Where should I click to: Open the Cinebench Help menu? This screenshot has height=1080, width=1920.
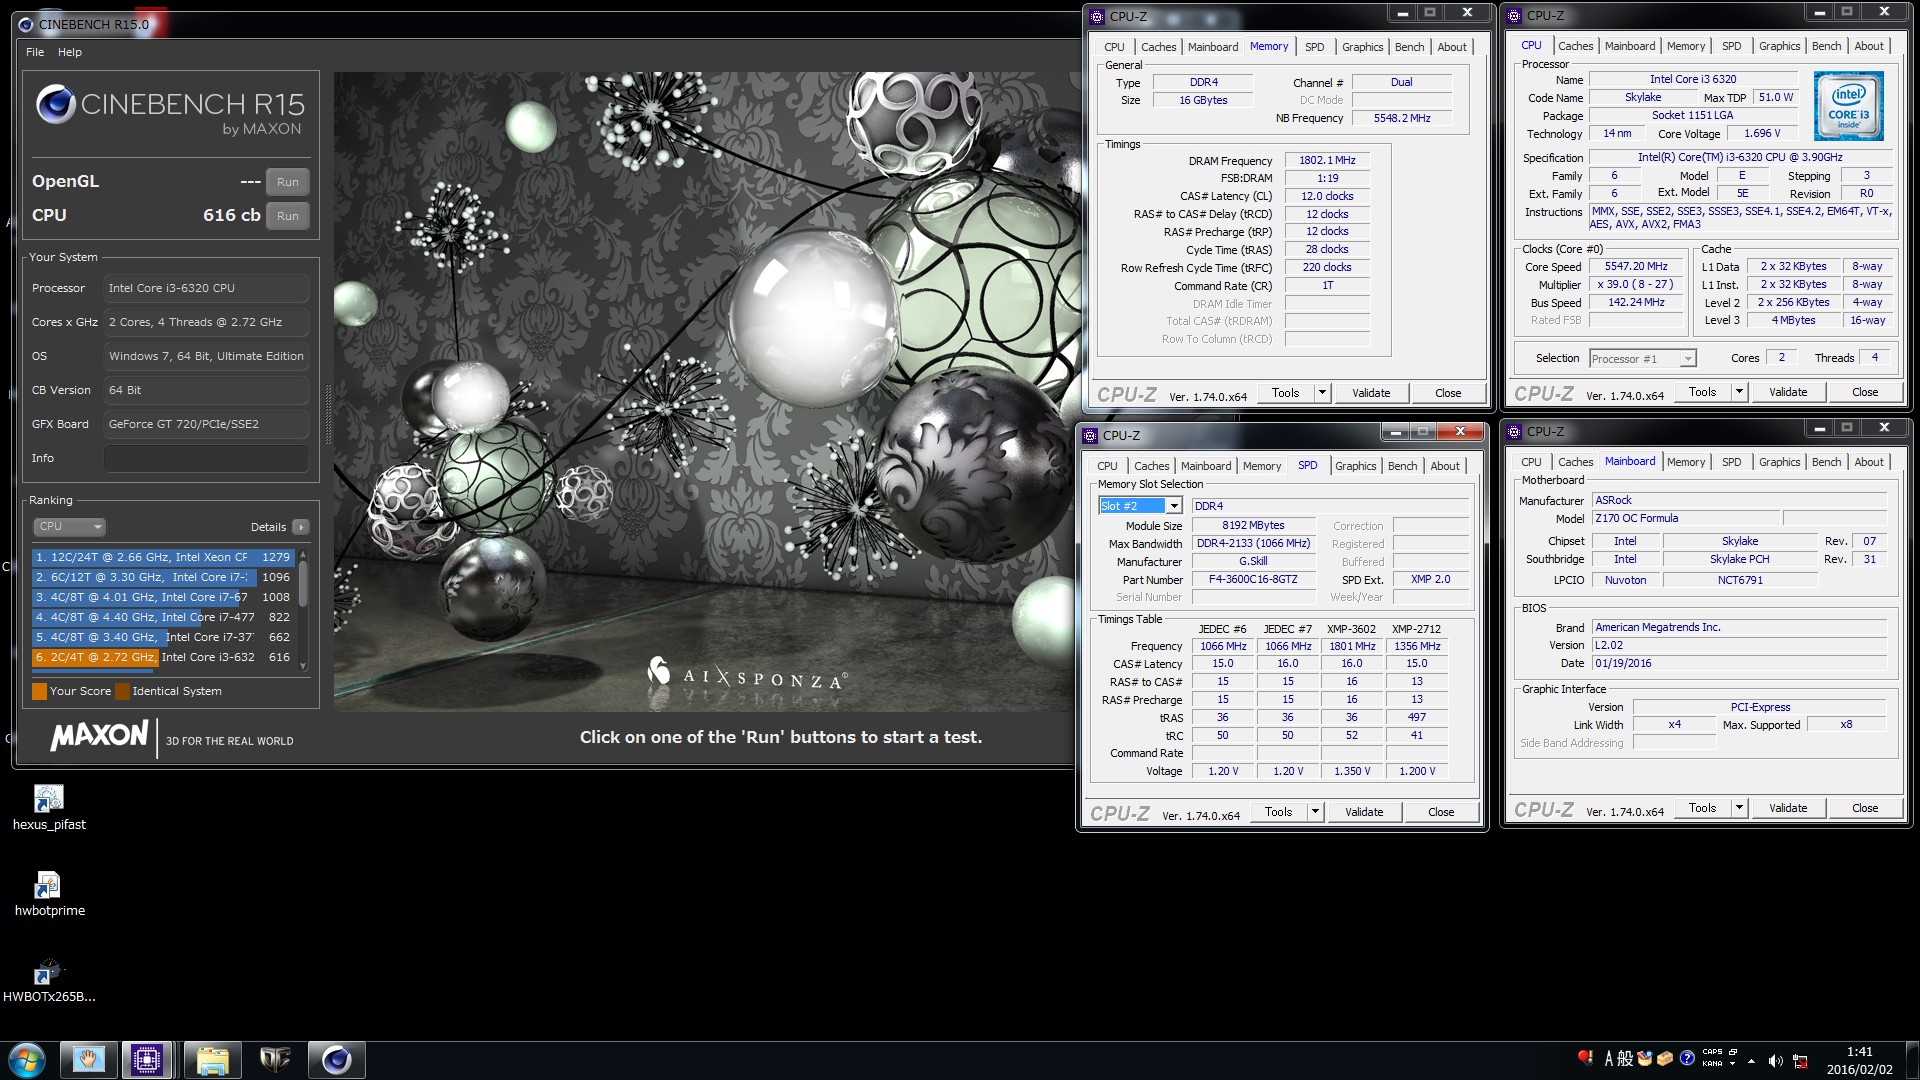(x=70, y=52)
